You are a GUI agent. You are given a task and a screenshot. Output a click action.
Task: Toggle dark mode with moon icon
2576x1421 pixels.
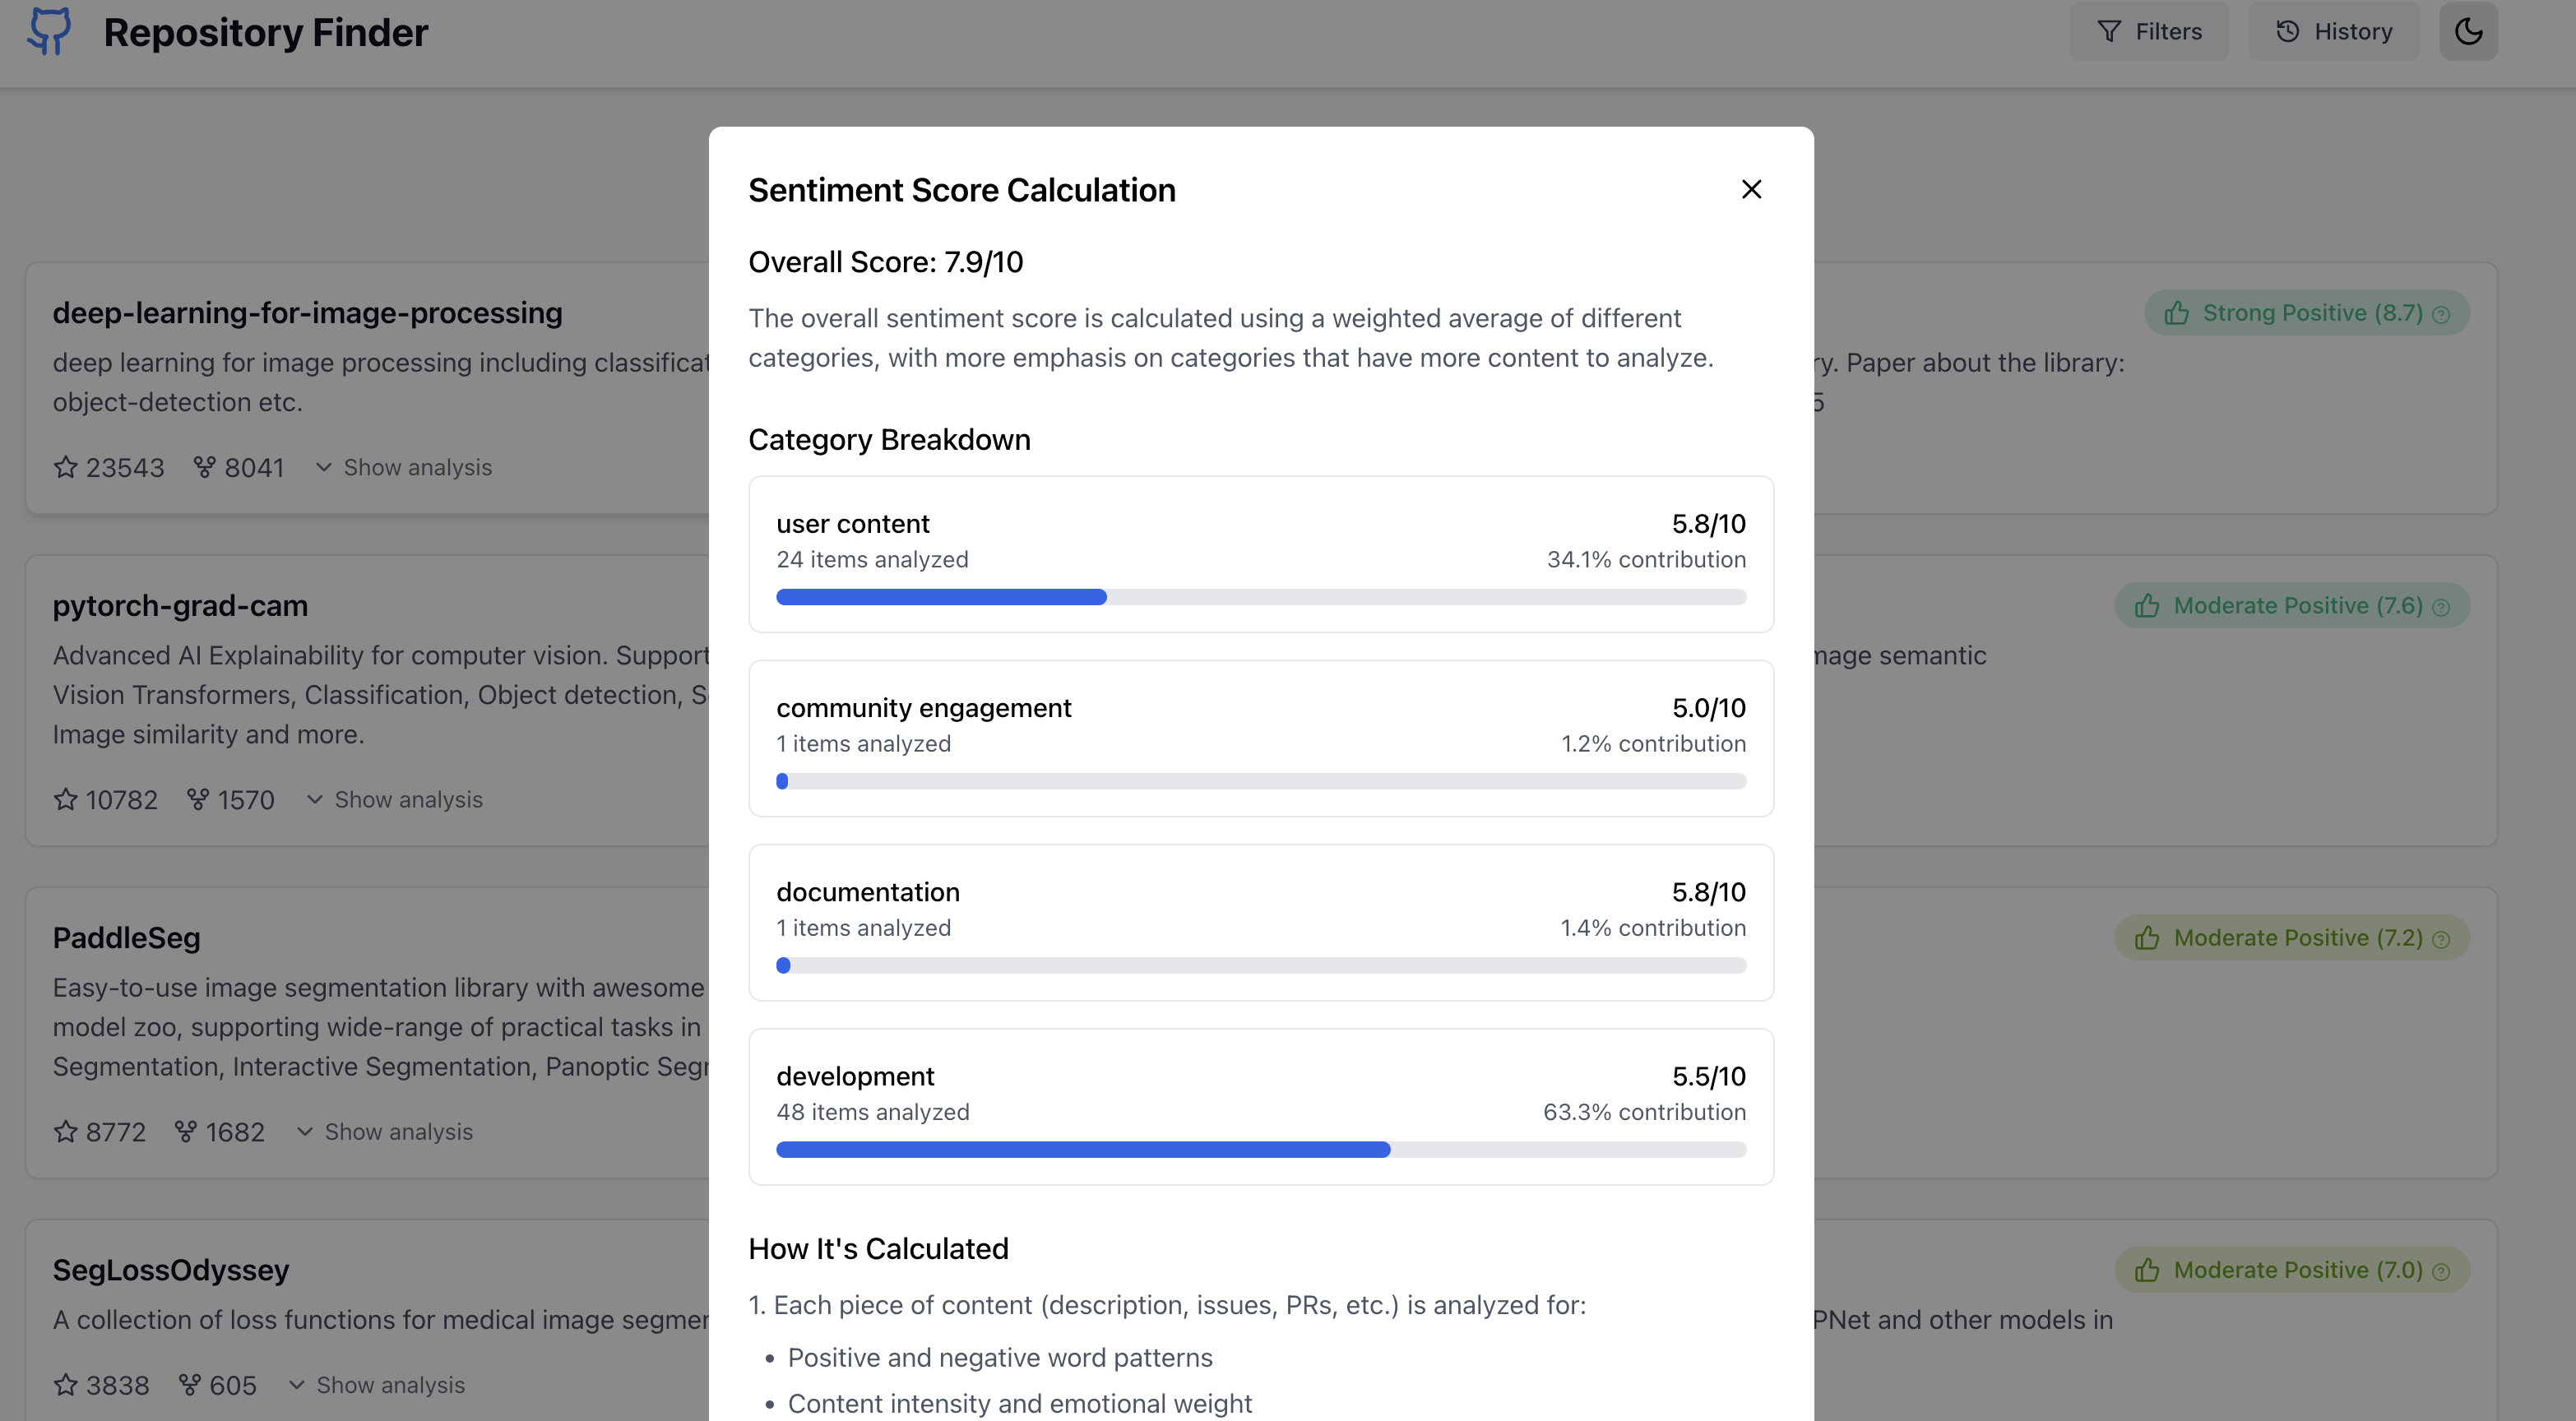[x=2468, y=31]
